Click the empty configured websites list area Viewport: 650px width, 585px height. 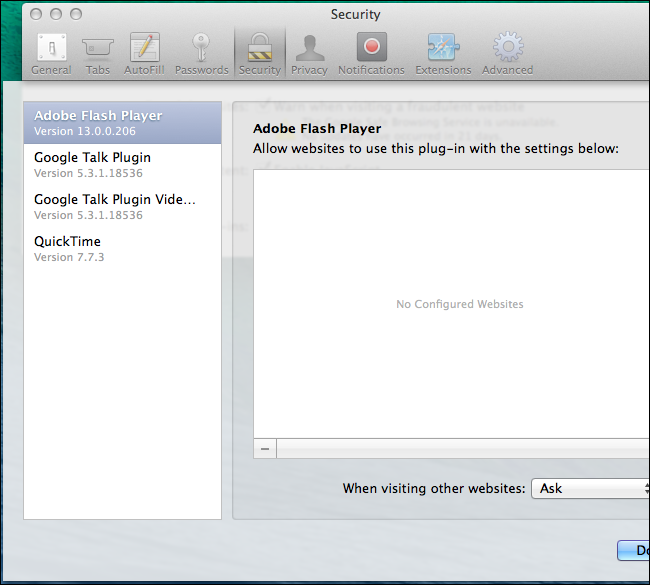(x=451, y=304)
